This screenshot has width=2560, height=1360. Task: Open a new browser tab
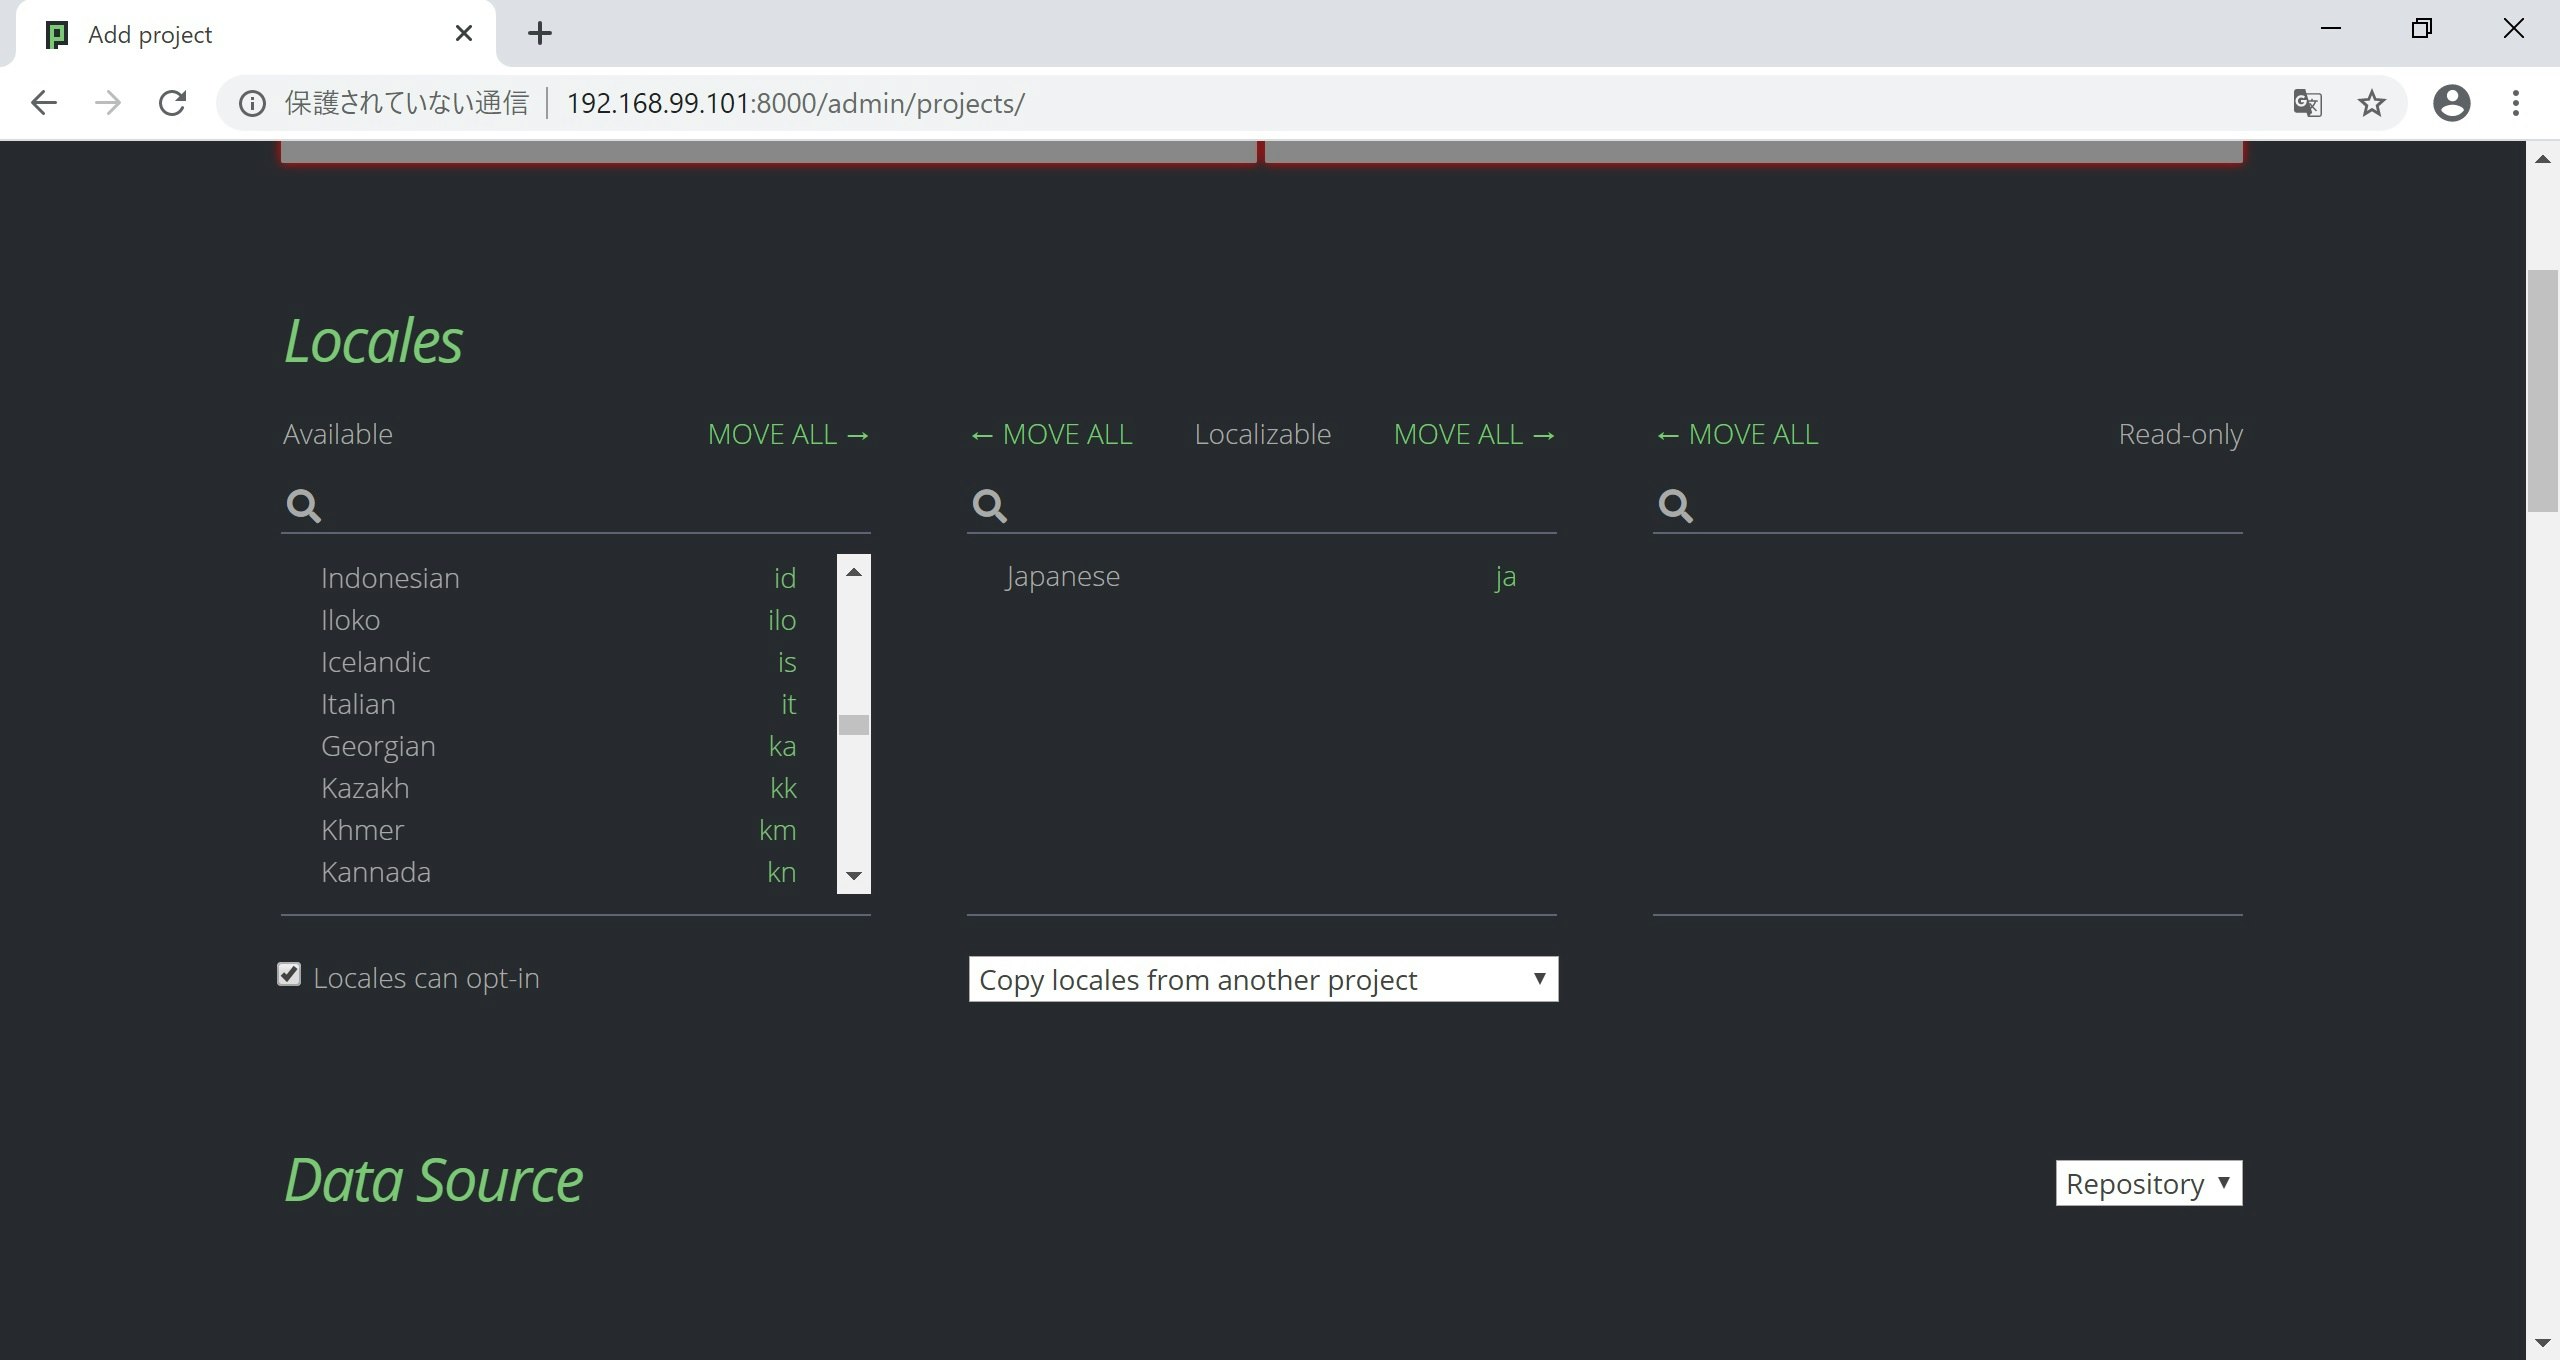539,34
